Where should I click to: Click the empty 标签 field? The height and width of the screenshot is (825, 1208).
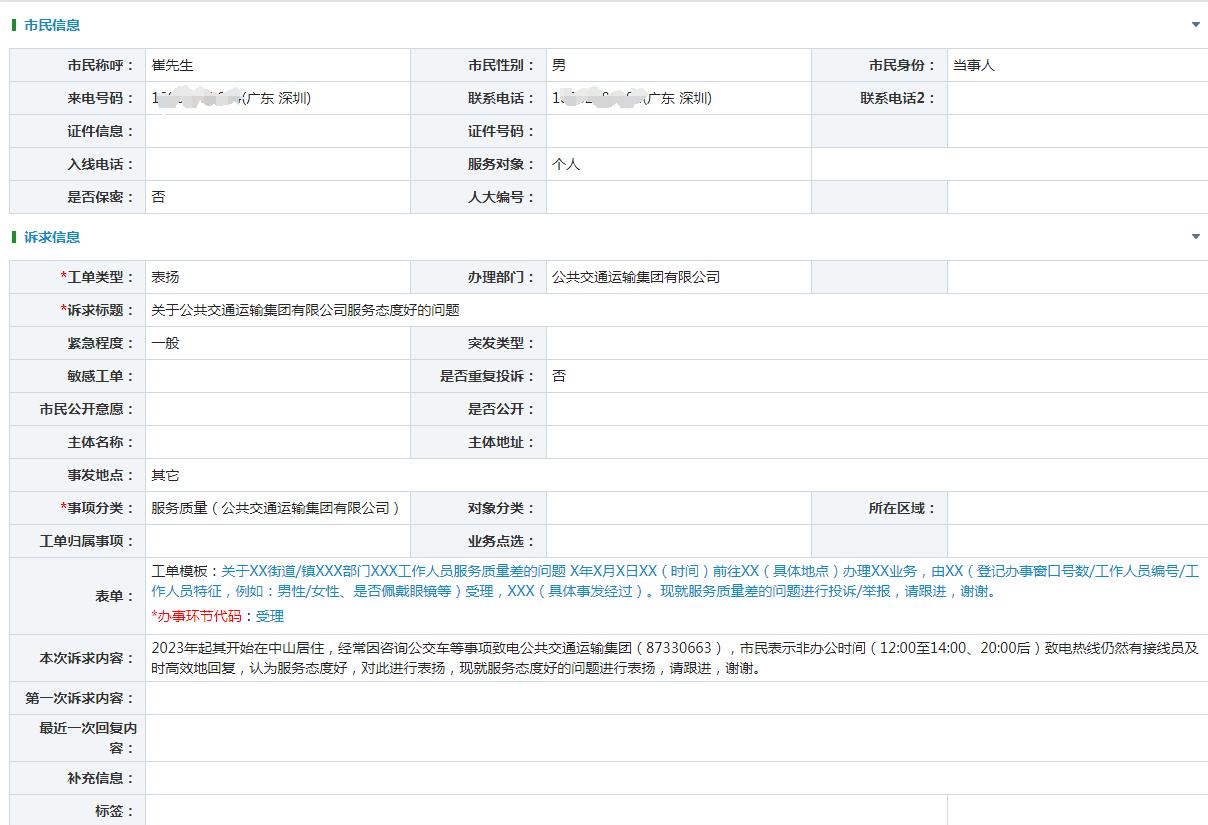pyautogui.click(x=545, y=811)
